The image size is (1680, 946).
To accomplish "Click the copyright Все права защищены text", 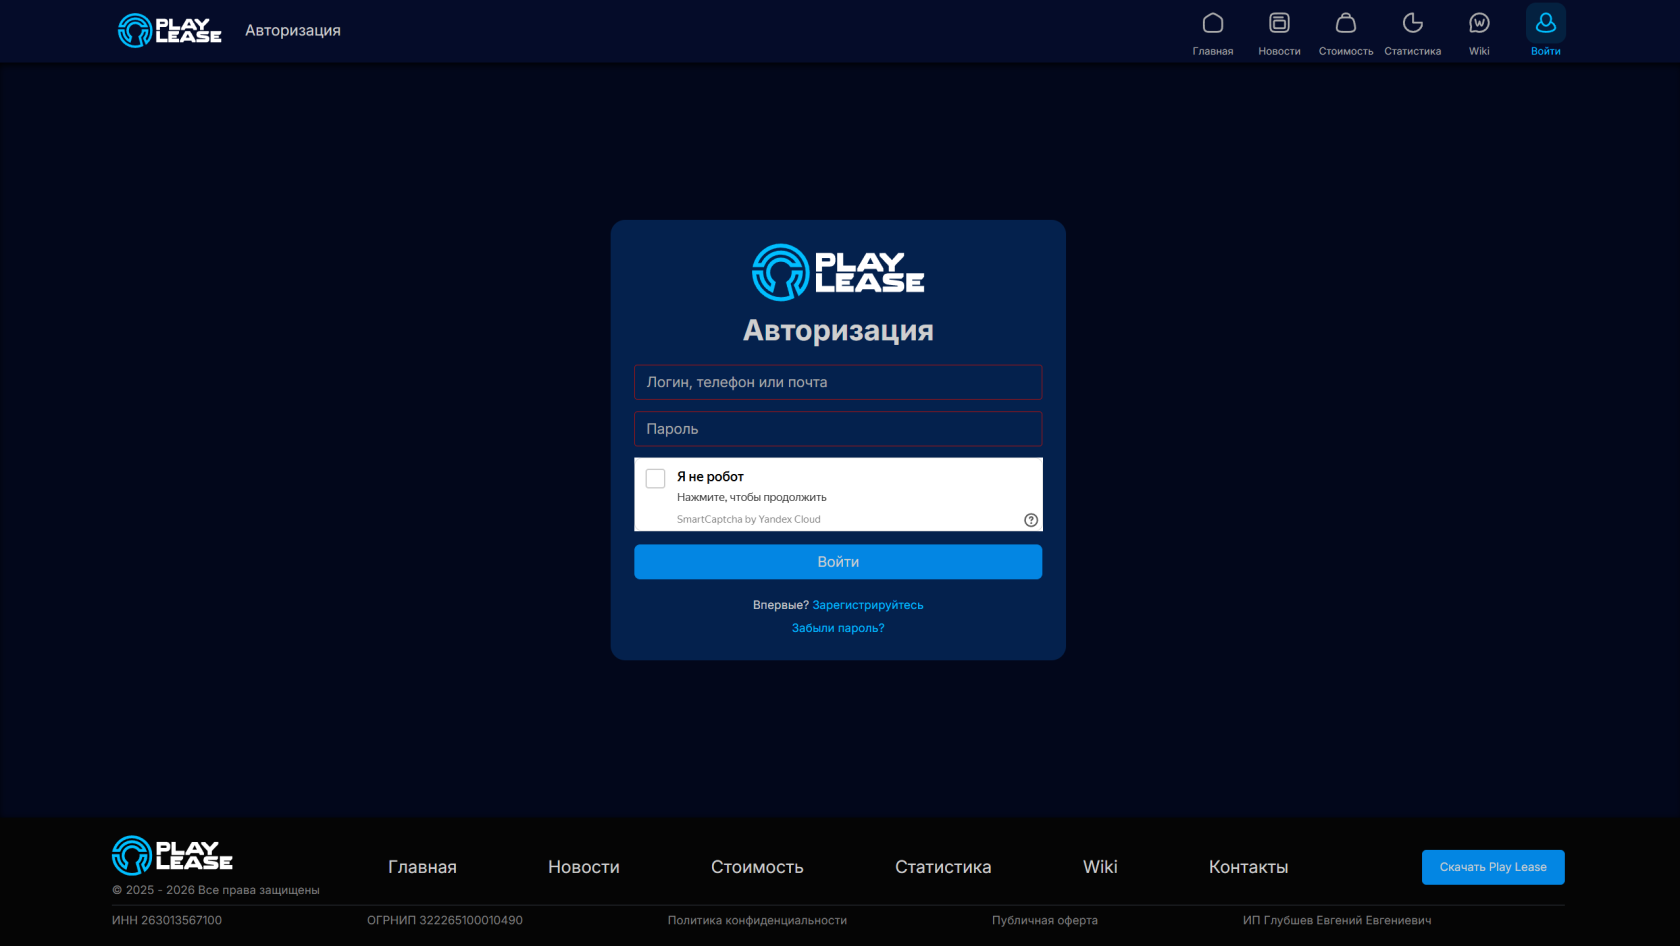I will 216,890.
